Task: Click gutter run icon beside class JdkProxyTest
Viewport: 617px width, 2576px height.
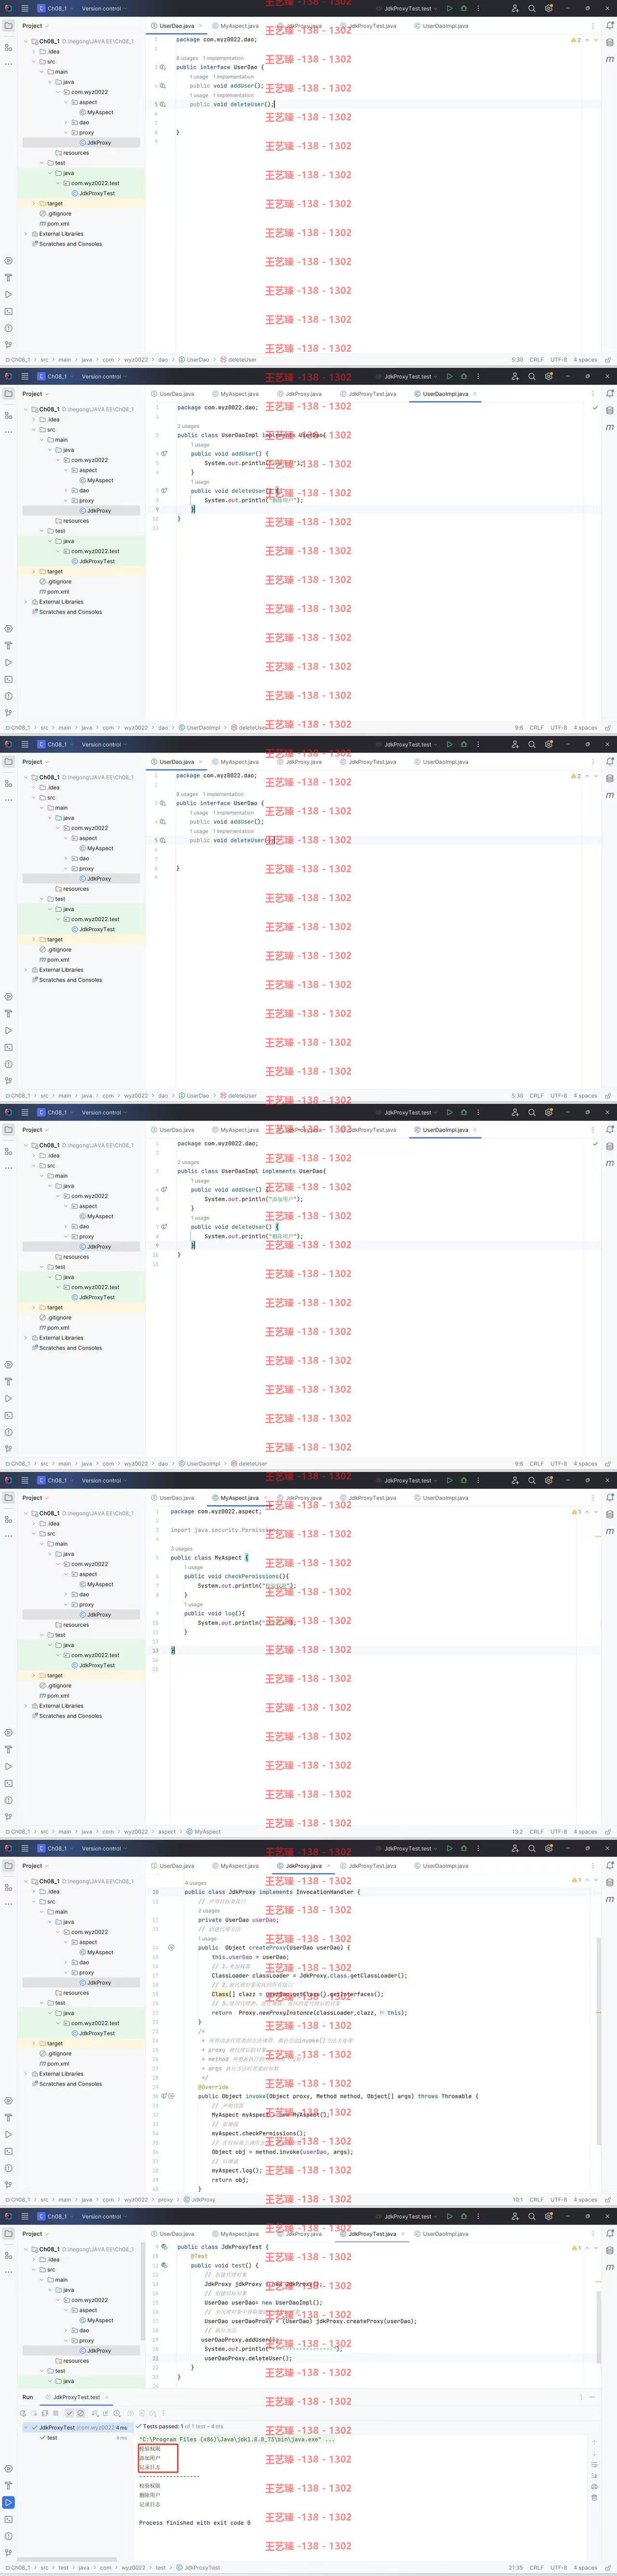Action: coord(164,2247)
